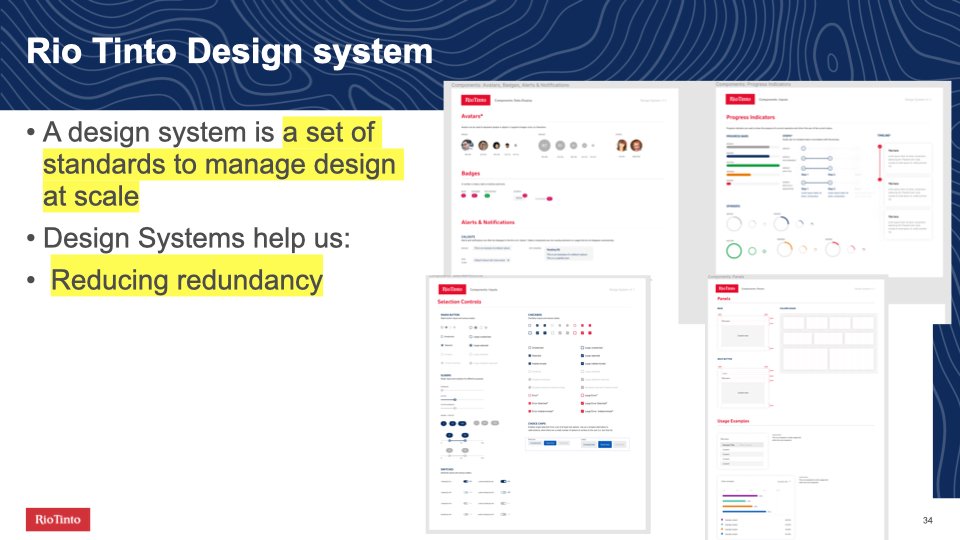The width and height of the screenshot is (960, 540).
Task: Click the orange progress bar in Progress Indicators
Action: tap(738, 174)
